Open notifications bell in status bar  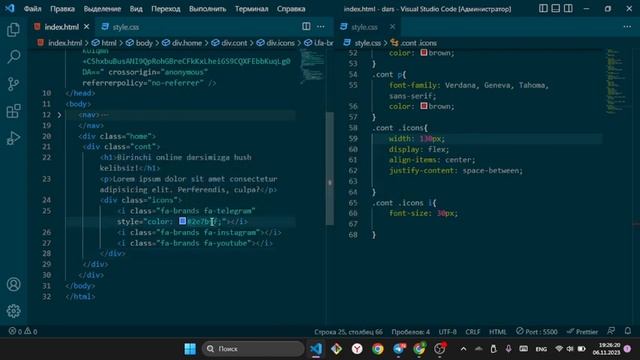click(628, 331)
